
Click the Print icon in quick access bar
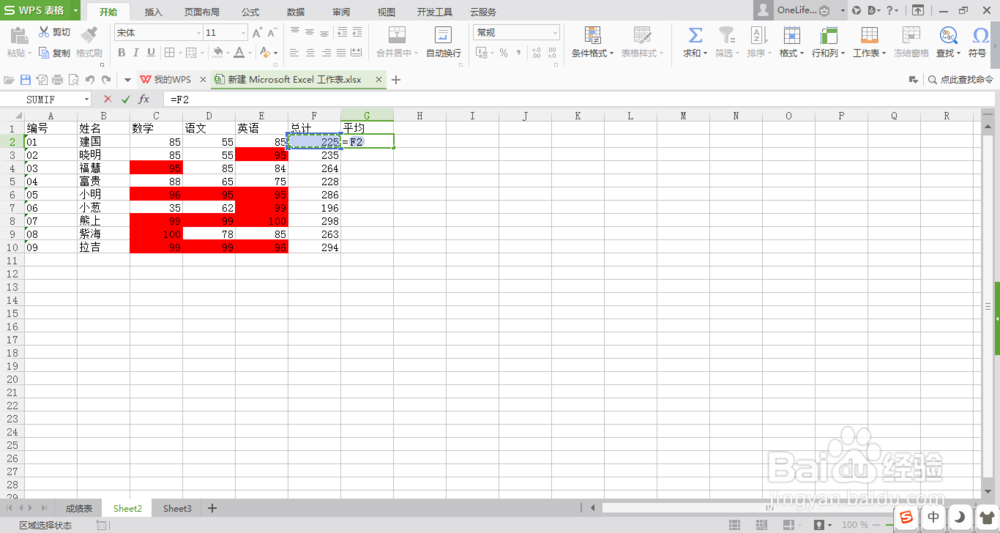(57, 80)
